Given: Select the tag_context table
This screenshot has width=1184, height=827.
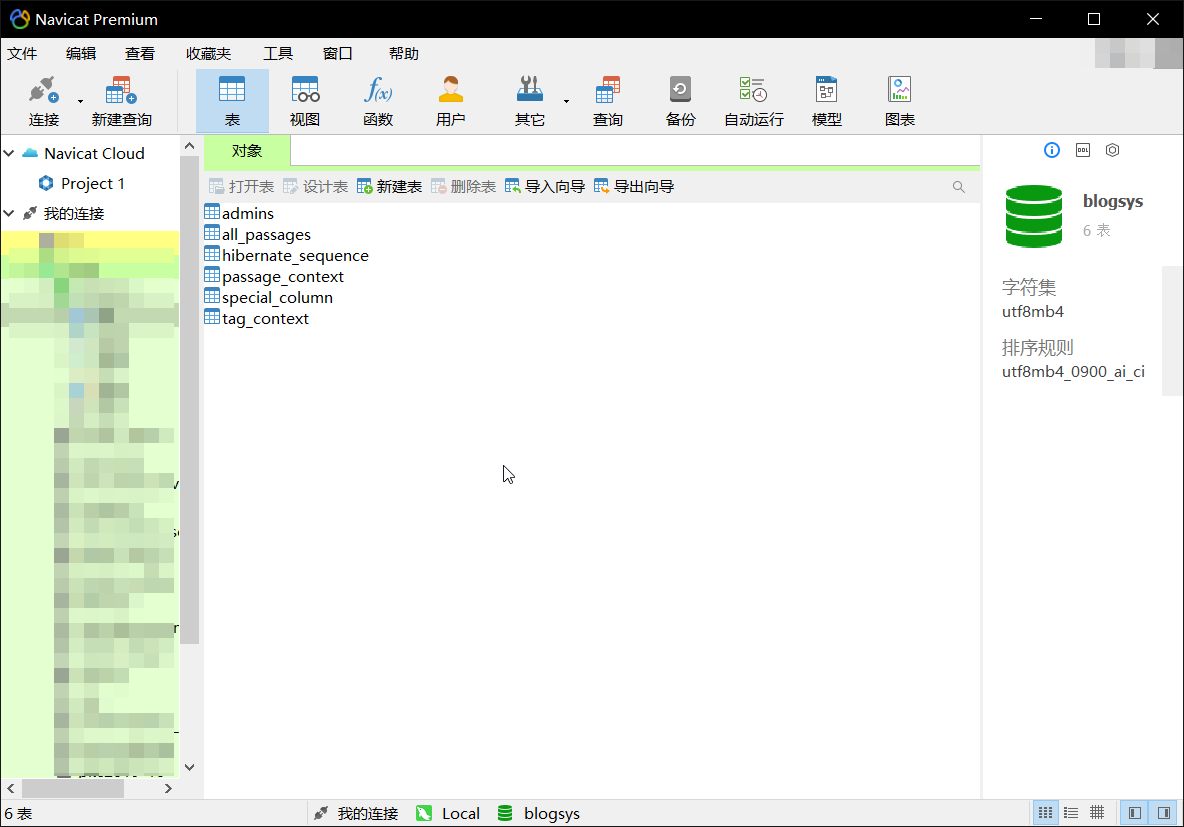Looking at the screenshot, I should (x=257, y=319).
